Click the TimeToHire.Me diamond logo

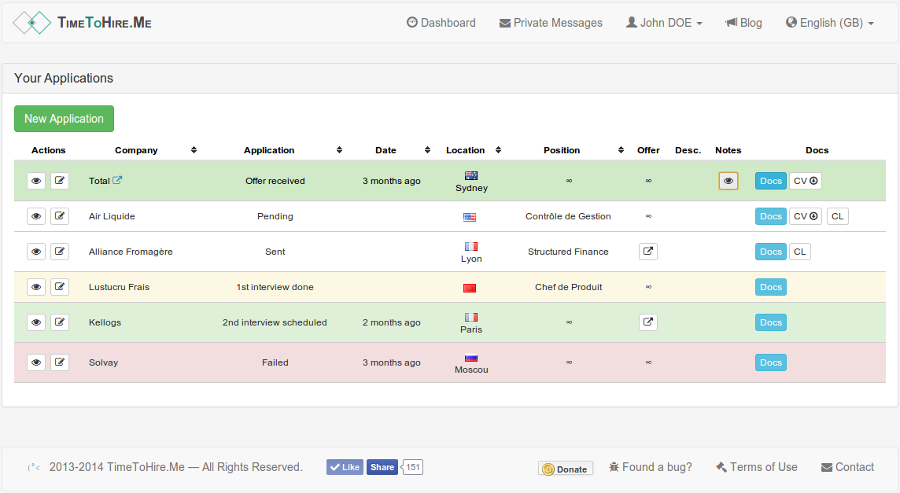coord(32,23)
